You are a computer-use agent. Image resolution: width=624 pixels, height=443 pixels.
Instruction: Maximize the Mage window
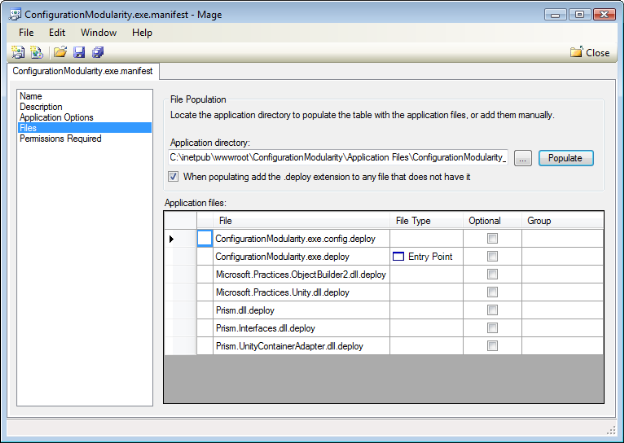[580, 14]
